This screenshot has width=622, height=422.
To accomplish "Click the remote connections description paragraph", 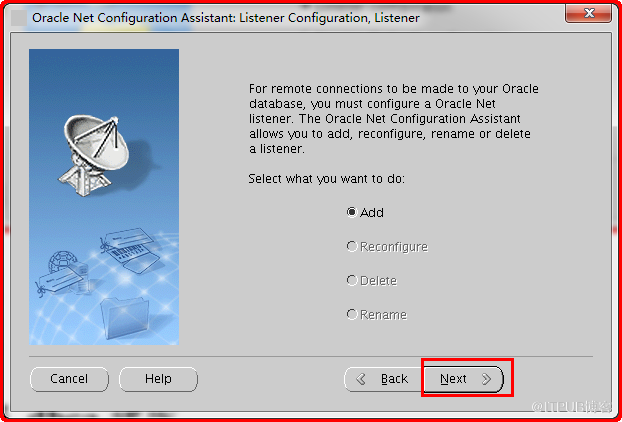I will coord(394,119).
